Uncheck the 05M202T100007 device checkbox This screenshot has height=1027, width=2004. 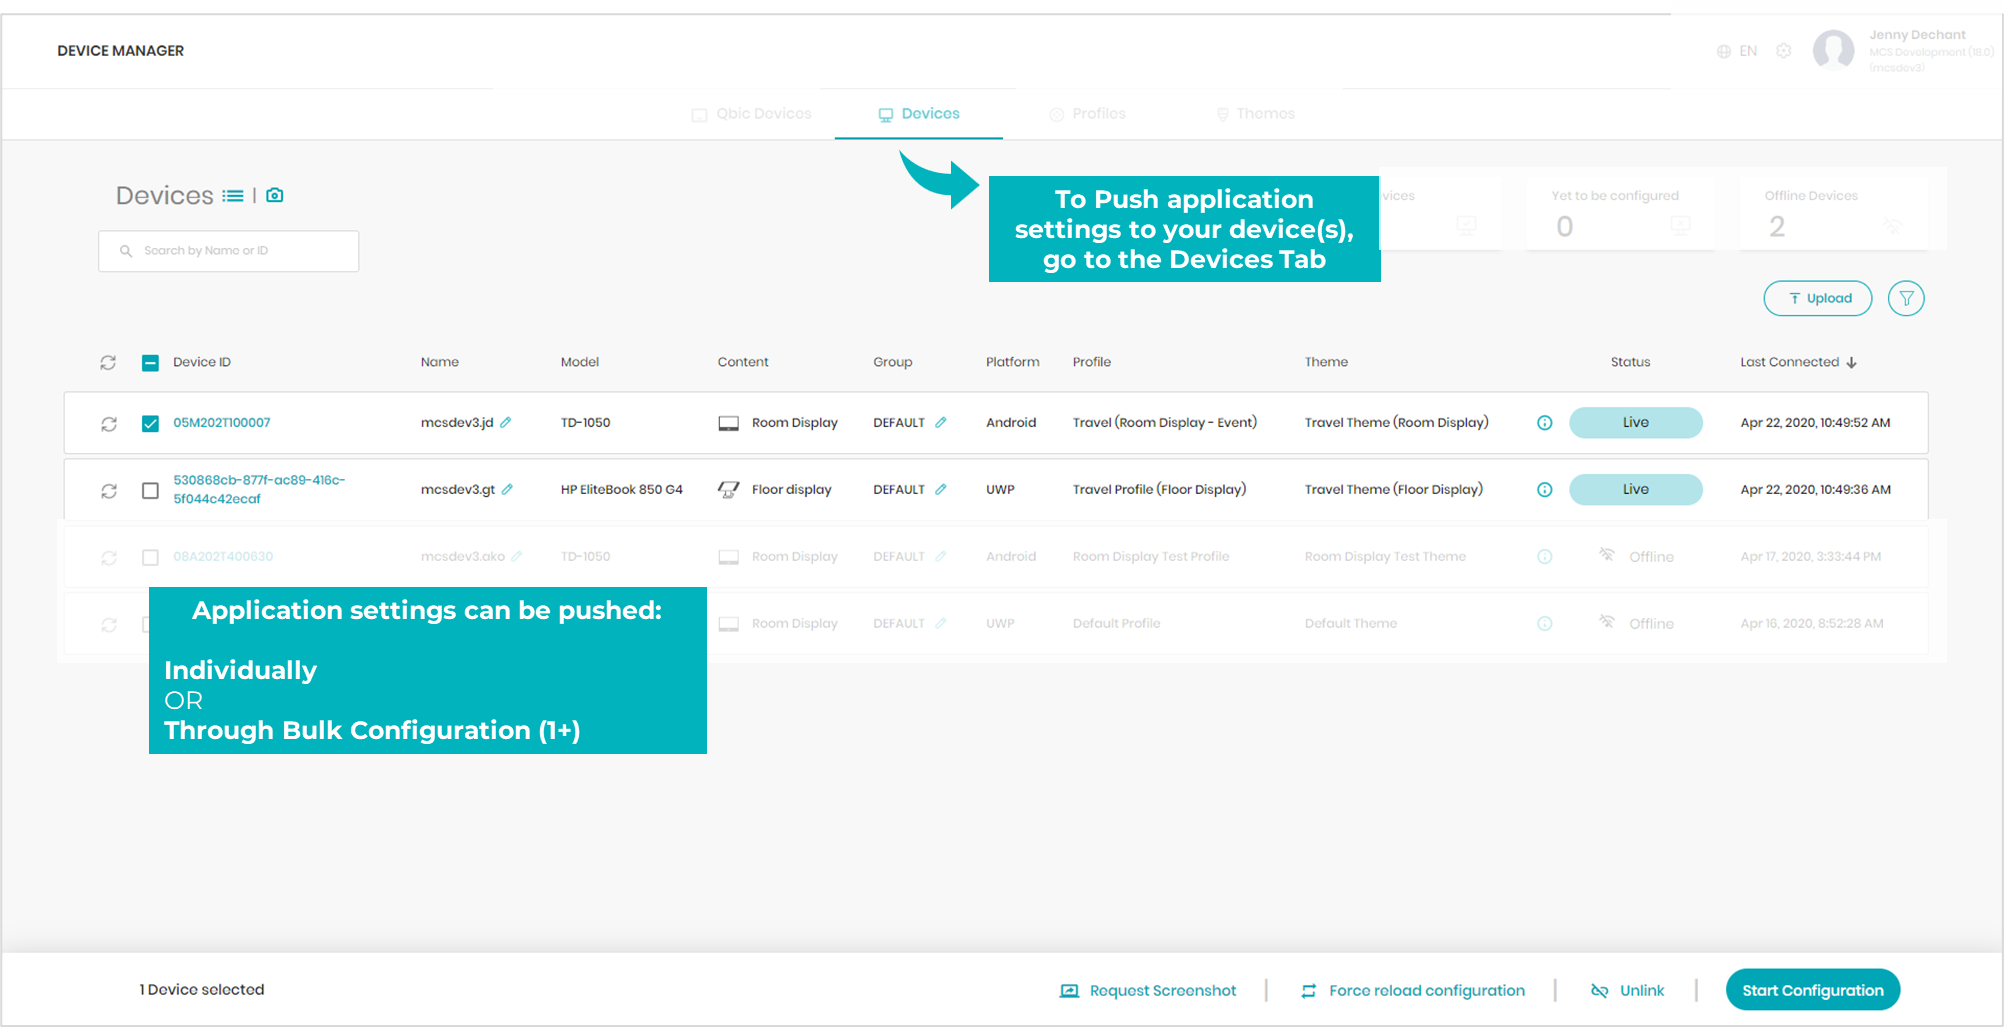150,423
